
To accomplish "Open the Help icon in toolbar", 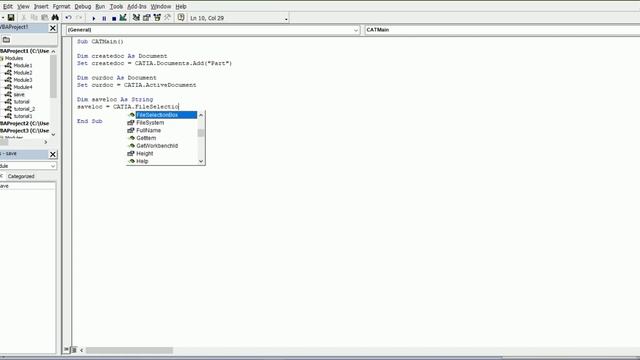I will coord(181,18).
